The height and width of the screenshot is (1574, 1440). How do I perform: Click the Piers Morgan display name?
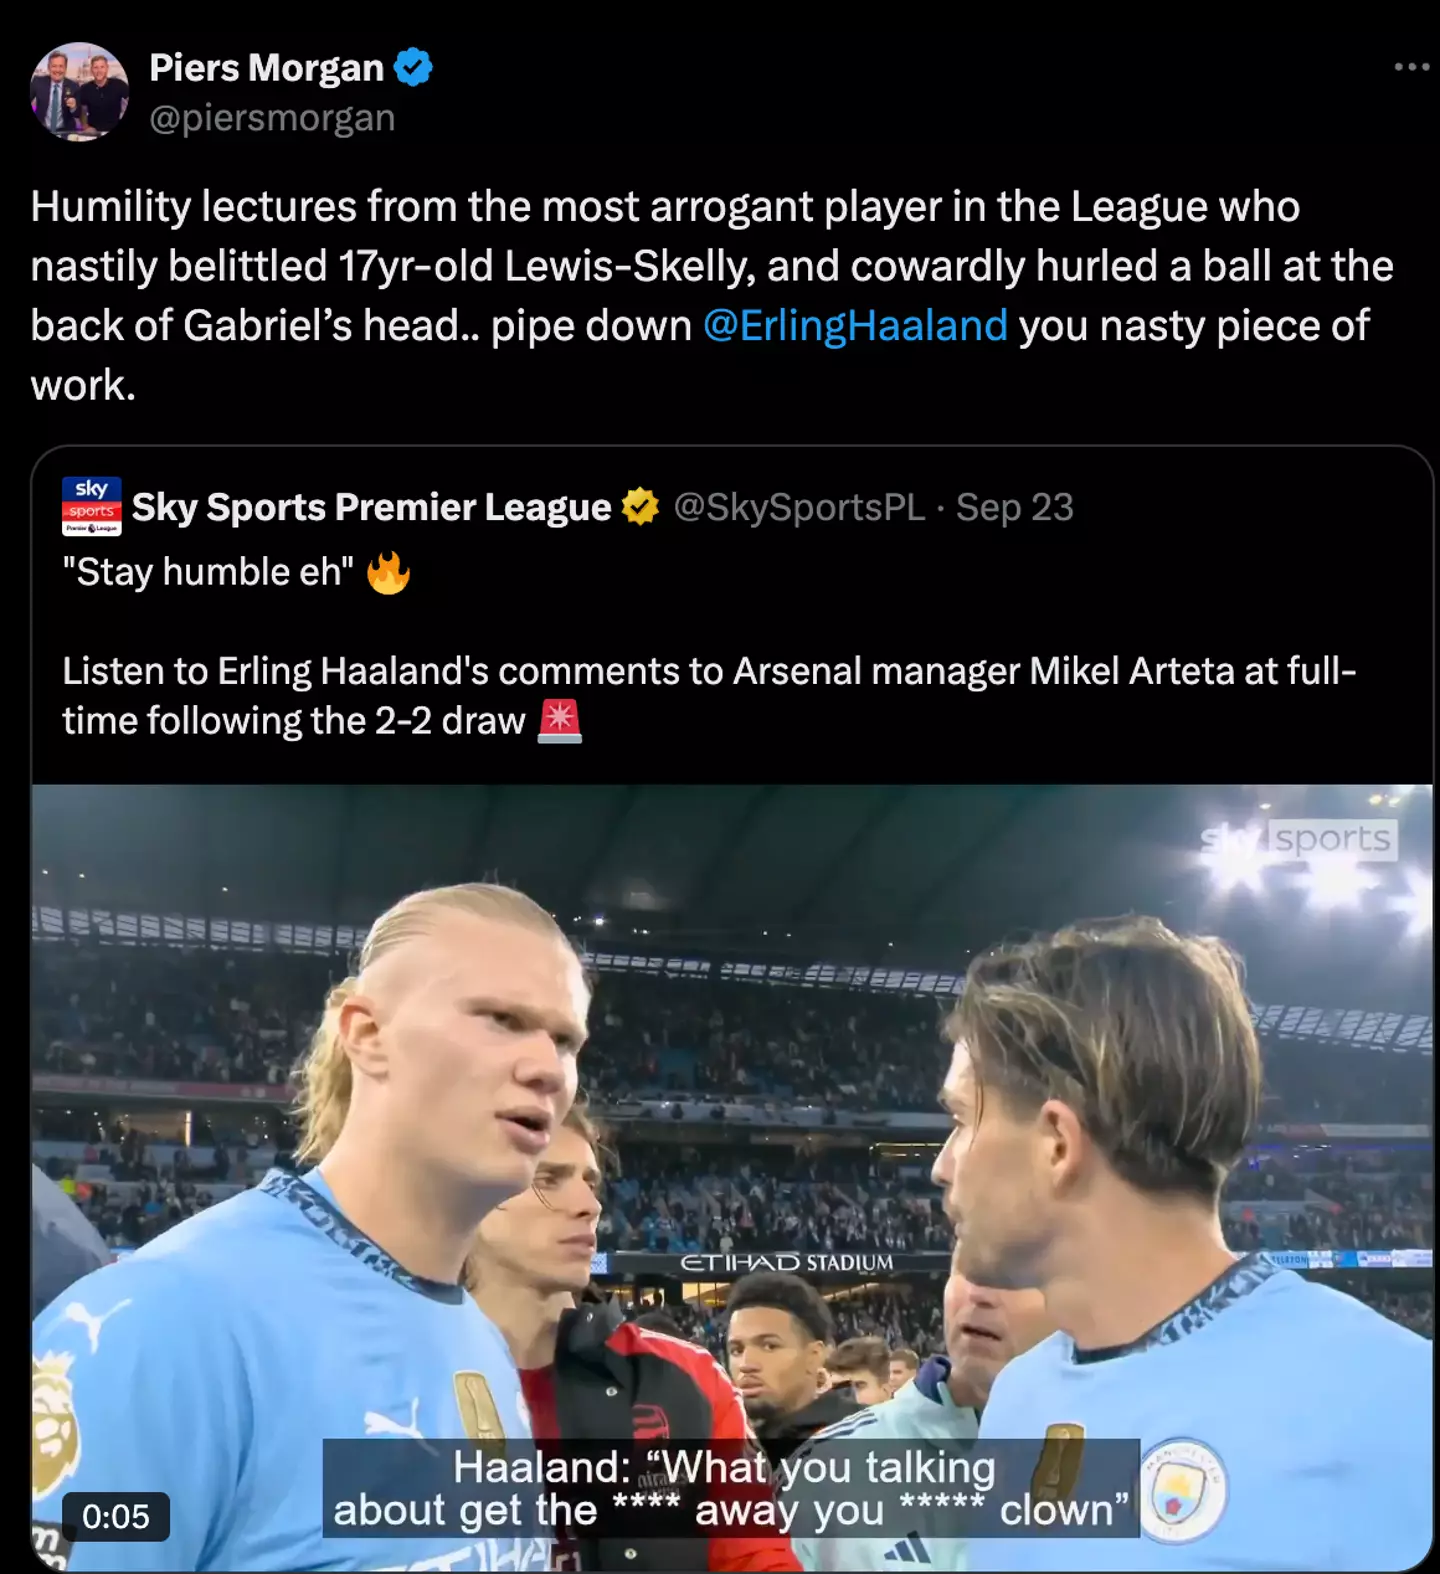tap(266, 68)
